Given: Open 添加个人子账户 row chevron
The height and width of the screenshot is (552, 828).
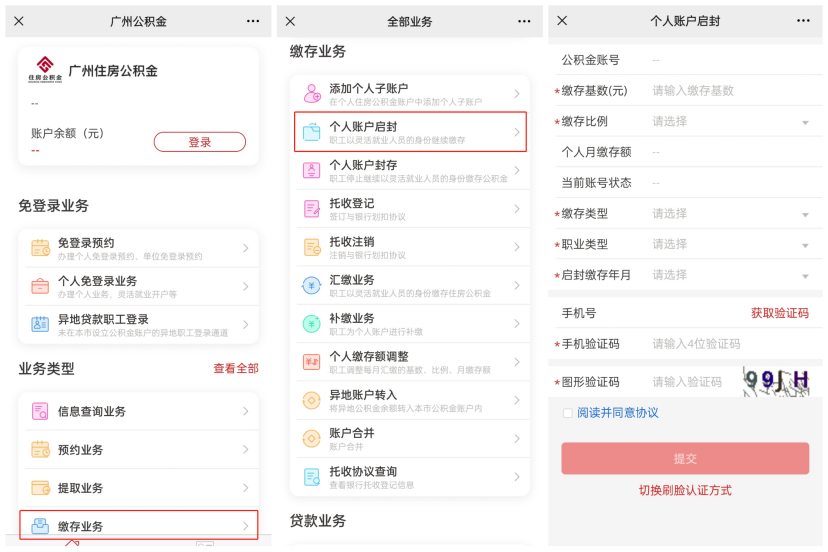Looking at the screenshot, I should tap(517, 93).
